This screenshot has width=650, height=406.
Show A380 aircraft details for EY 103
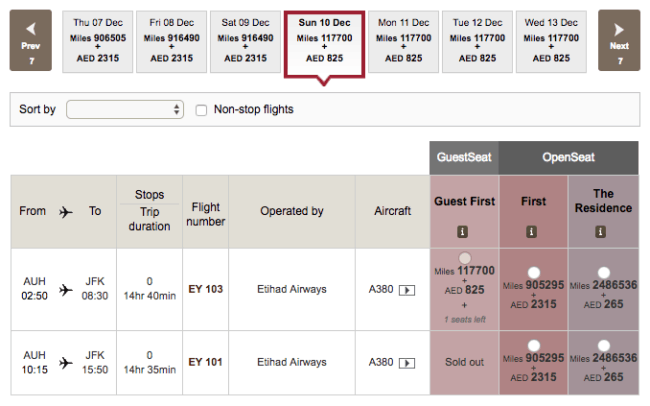coord(407,290)
